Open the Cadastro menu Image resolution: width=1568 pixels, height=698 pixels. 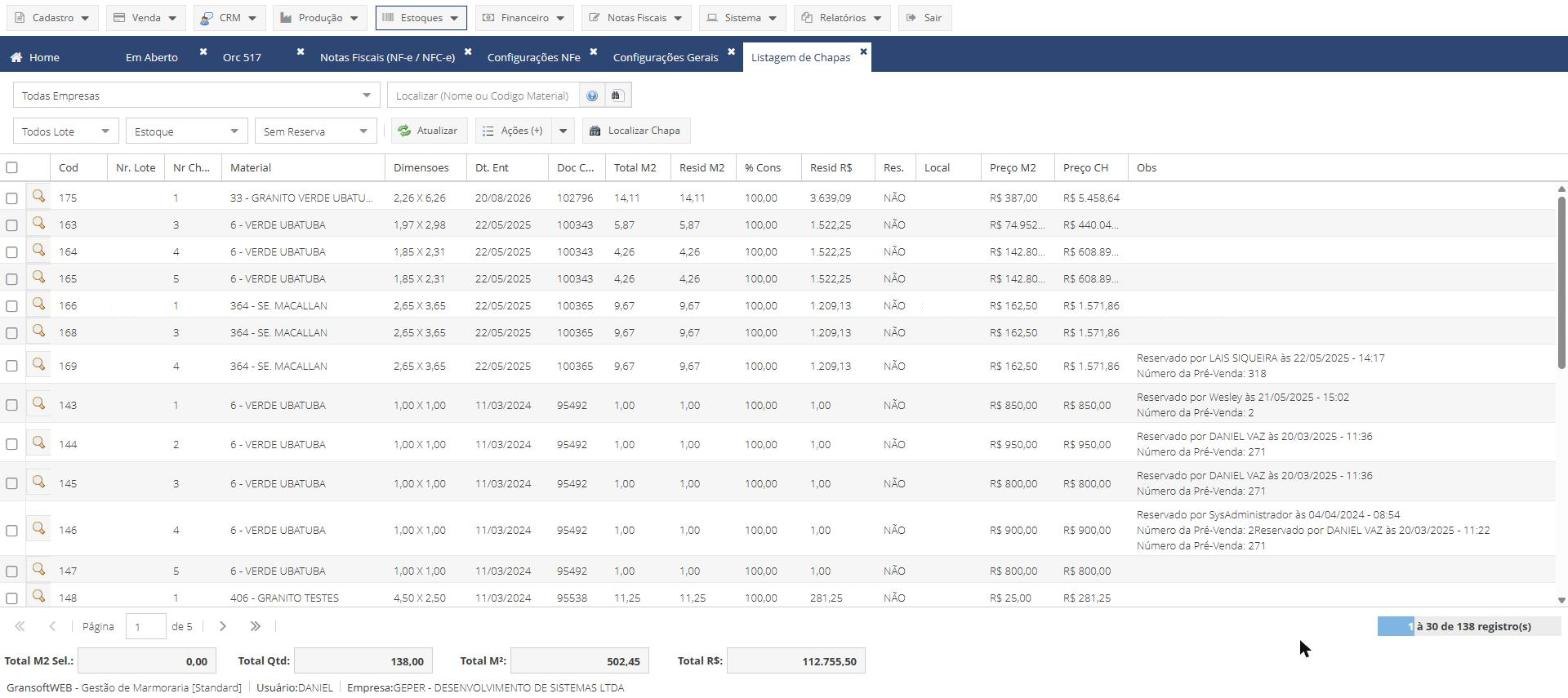[52, 17]
